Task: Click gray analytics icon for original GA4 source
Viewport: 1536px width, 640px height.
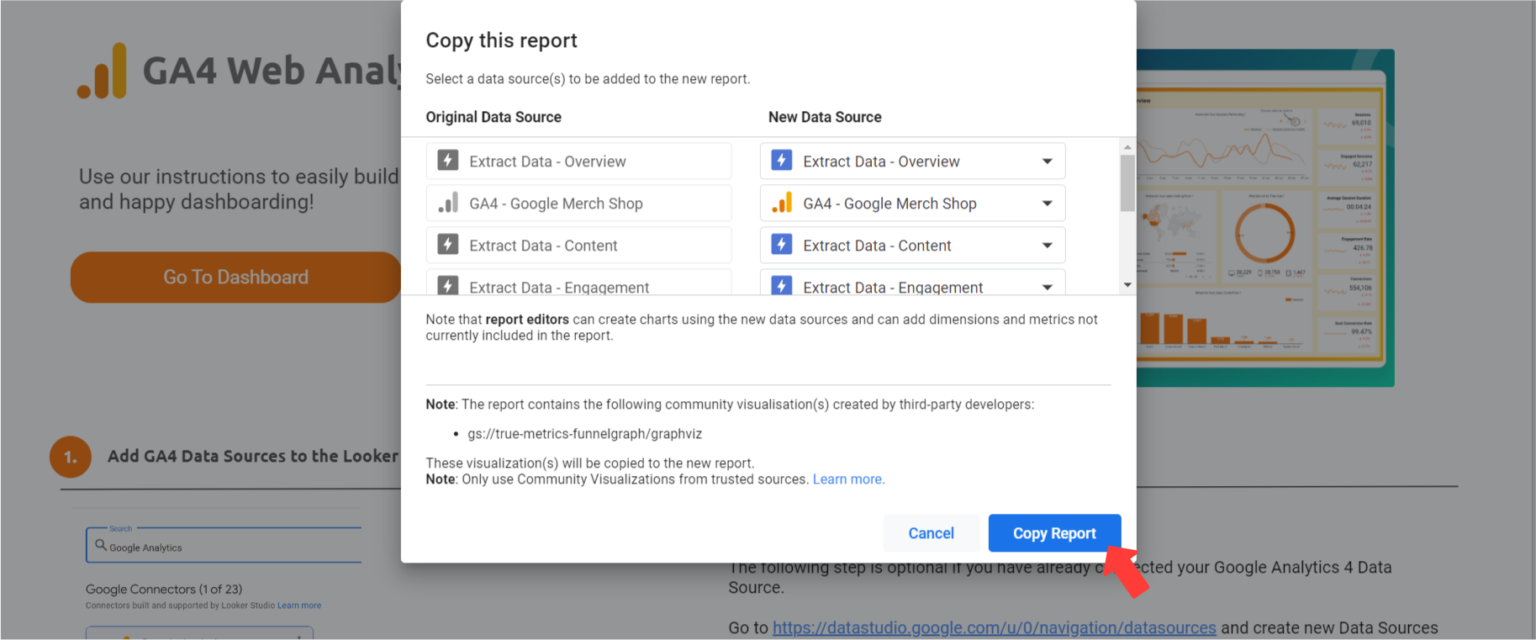Action: (448, 203)
